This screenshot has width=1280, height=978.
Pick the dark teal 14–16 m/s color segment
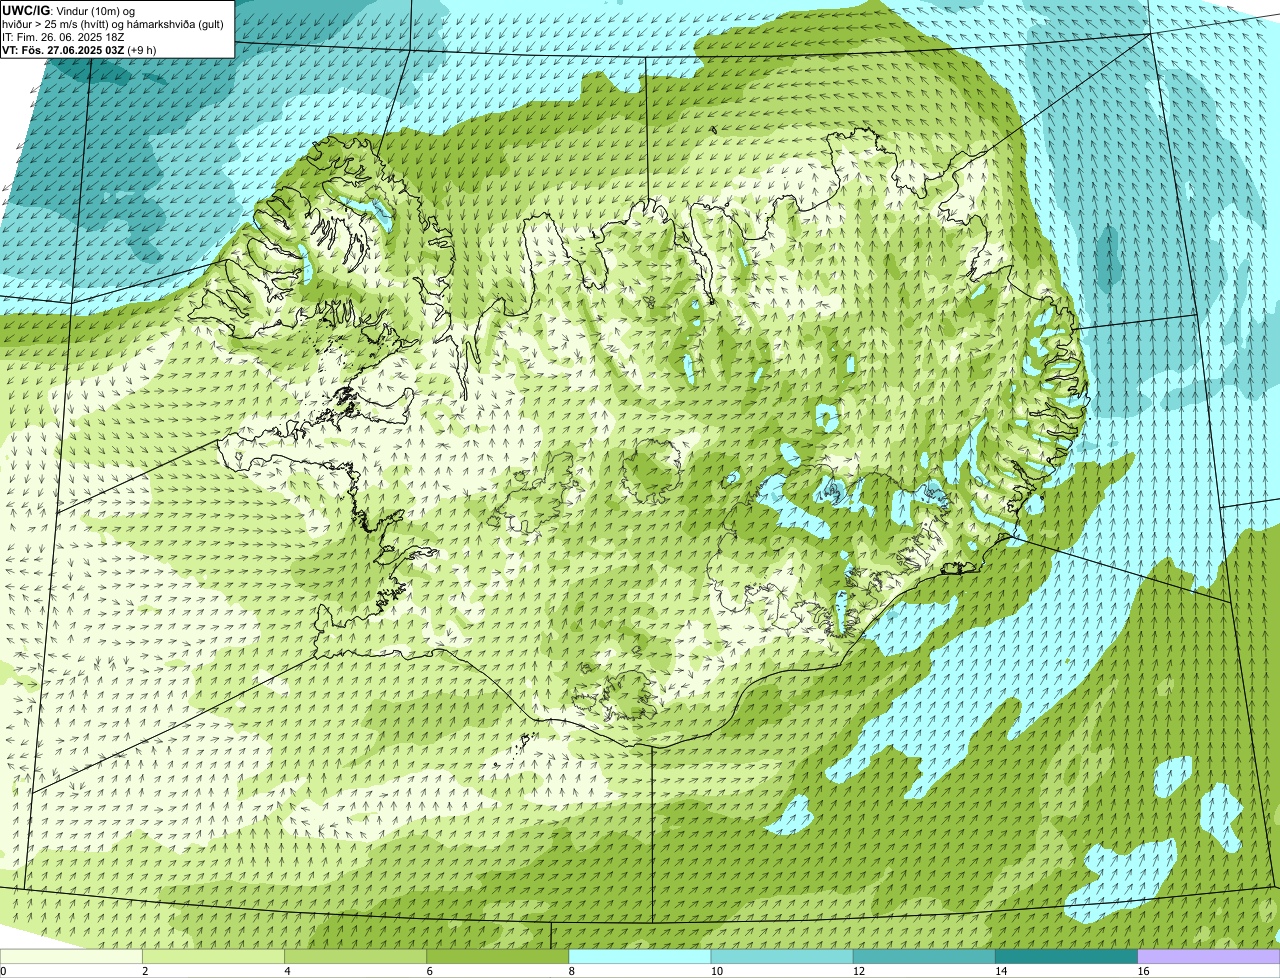(1066, 957)
